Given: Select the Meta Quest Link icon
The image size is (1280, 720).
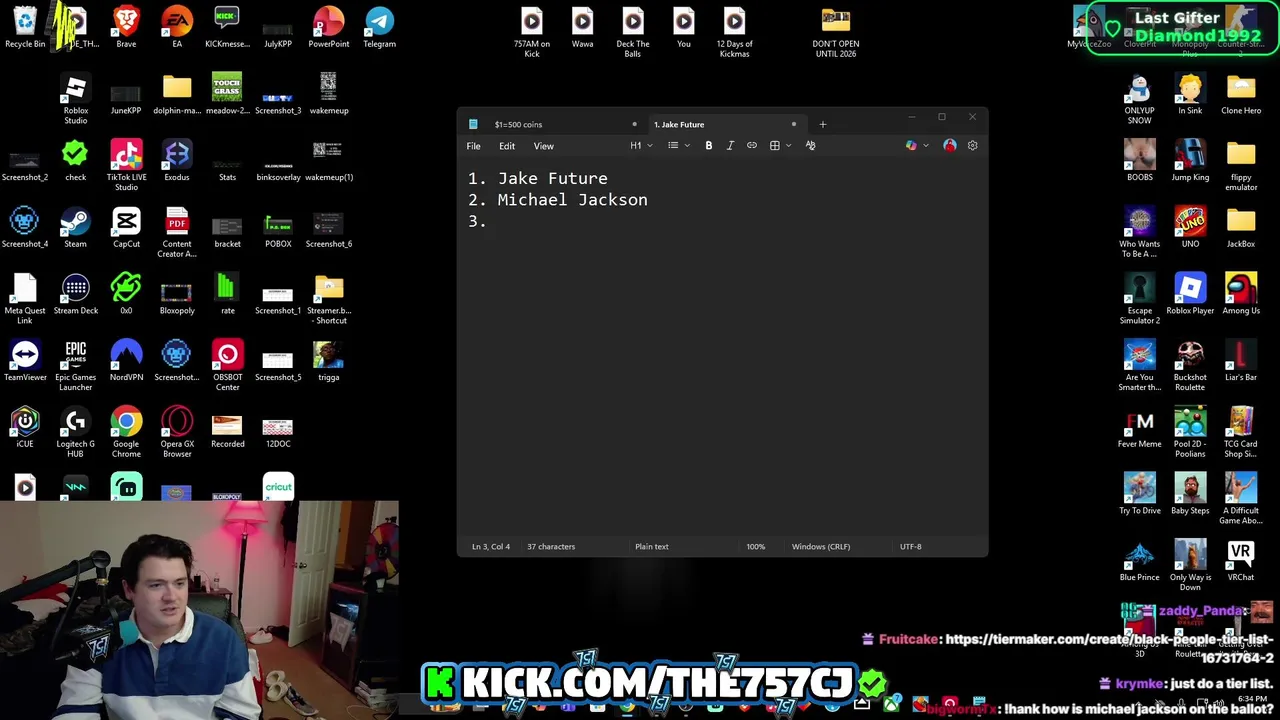Looking at the screenshot, I should (25, 300).
